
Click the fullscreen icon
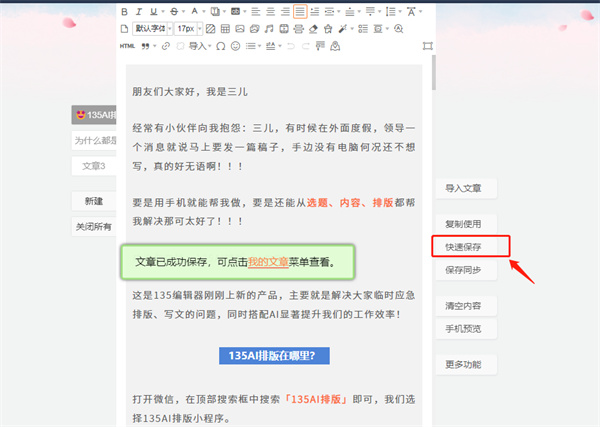click(427, 46)
